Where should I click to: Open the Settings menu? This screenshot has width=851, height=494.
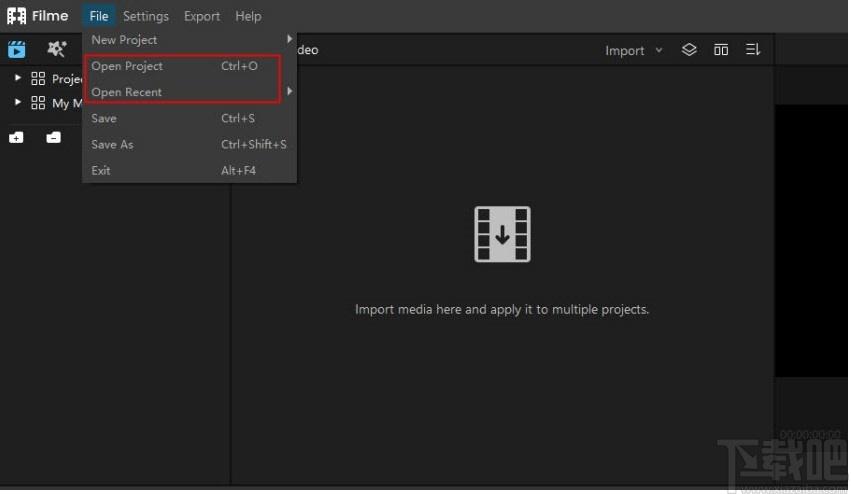145,16
